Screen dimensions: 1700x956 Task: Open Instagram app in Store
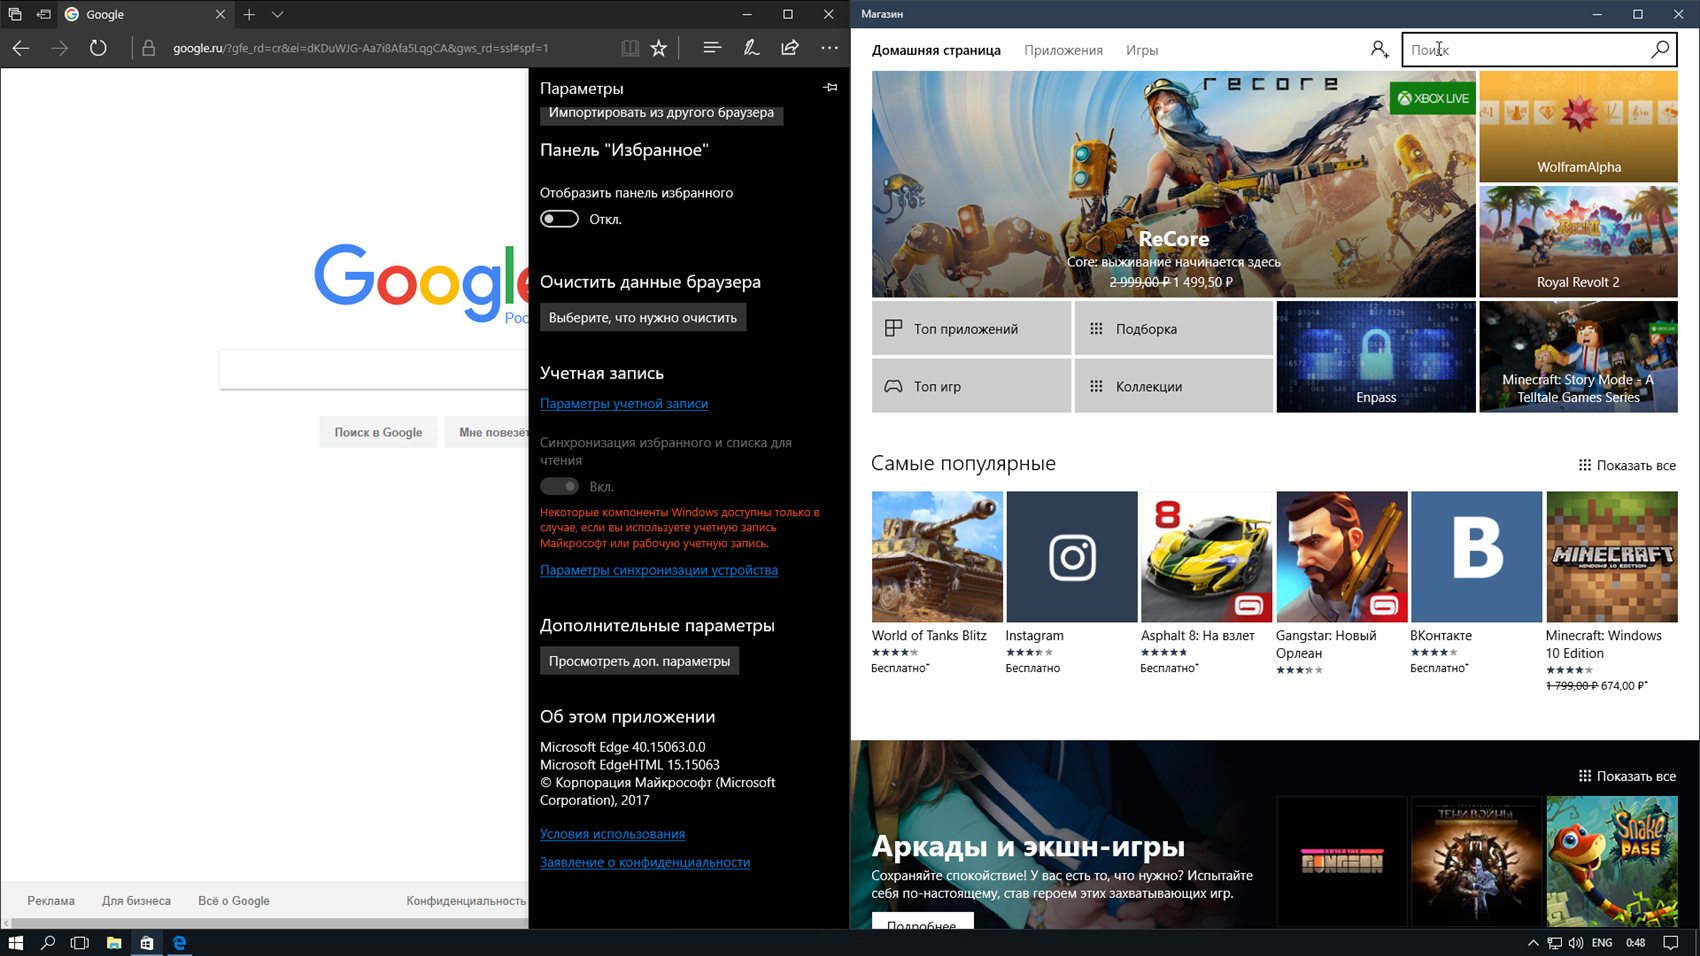click(x=1072, y=582)
